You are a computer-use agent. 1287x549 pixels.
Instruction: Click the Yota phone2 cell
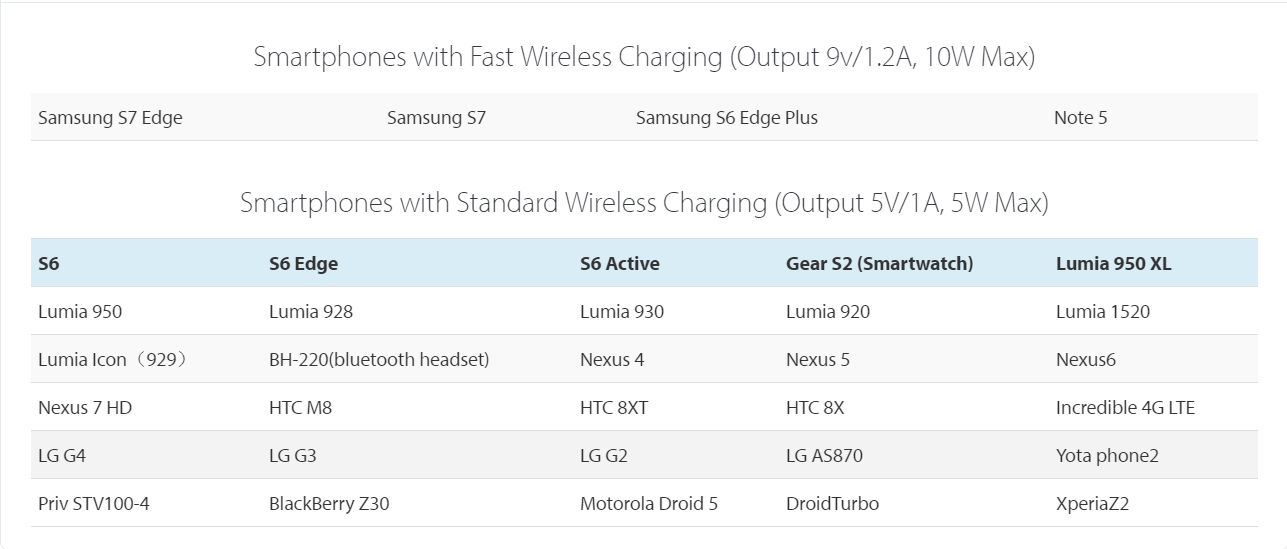coord(1106,456)
